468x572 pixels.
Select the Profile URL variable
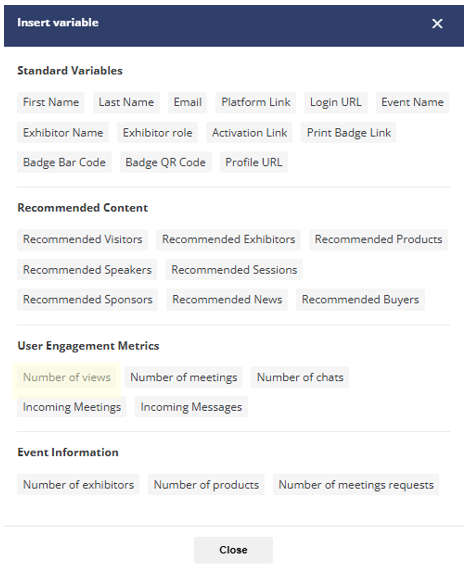pos(254,162)
